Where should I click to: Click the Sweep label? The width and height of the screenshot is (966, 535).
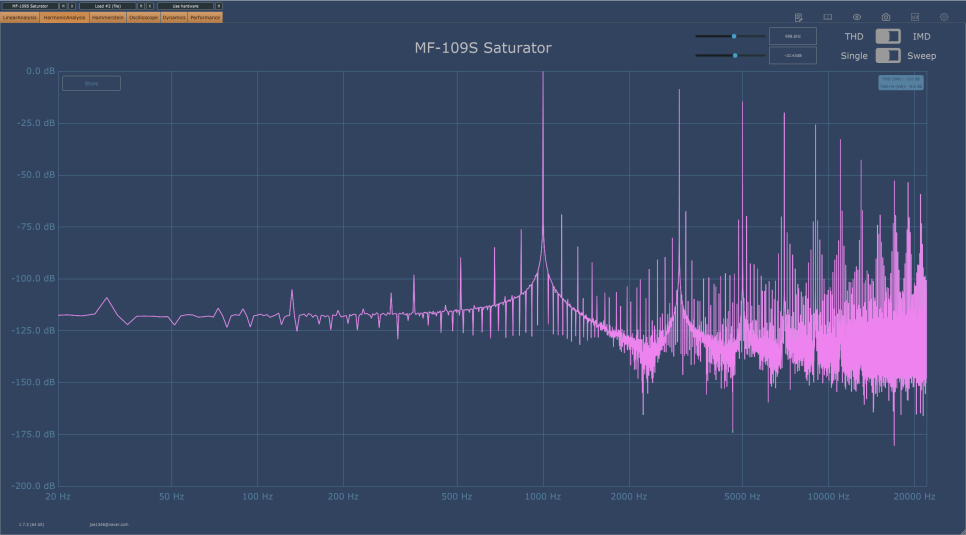[921, 55]
